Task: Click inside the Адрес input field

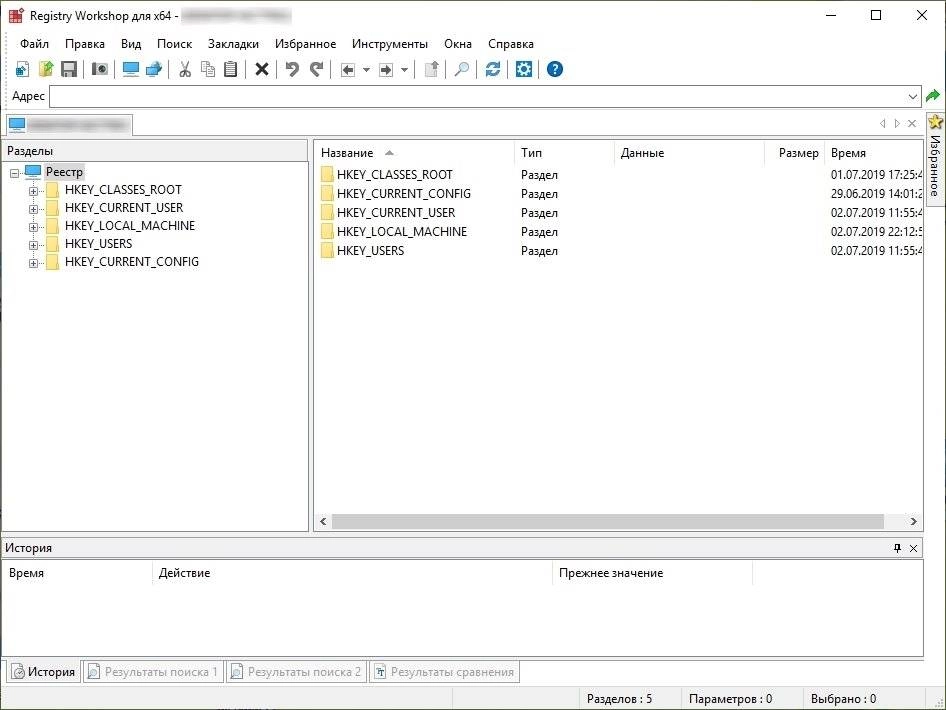Action: [x=477, y=97]
